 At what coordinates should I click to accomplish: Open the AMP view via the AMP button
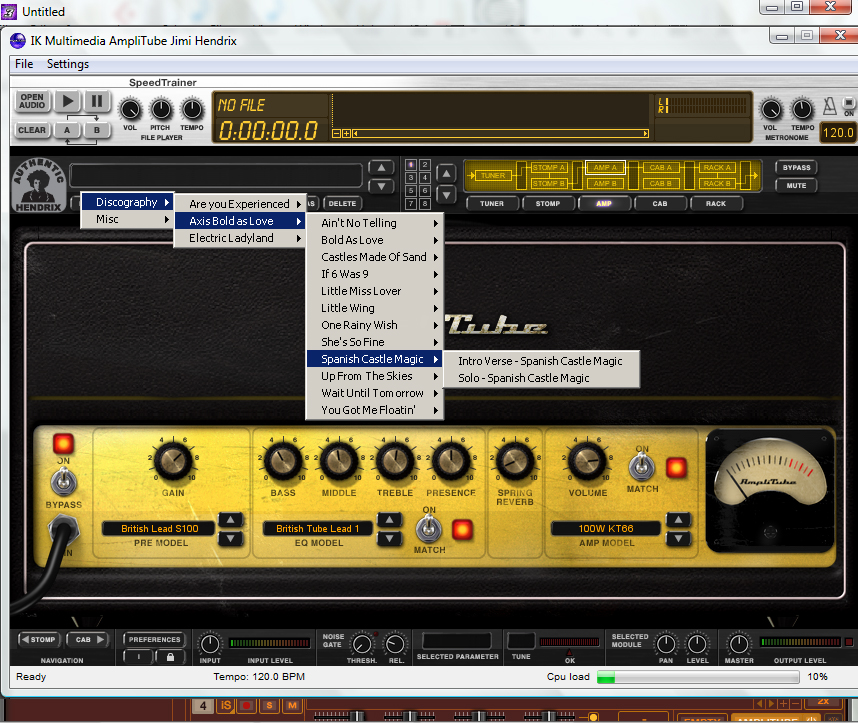pos(604,203)
